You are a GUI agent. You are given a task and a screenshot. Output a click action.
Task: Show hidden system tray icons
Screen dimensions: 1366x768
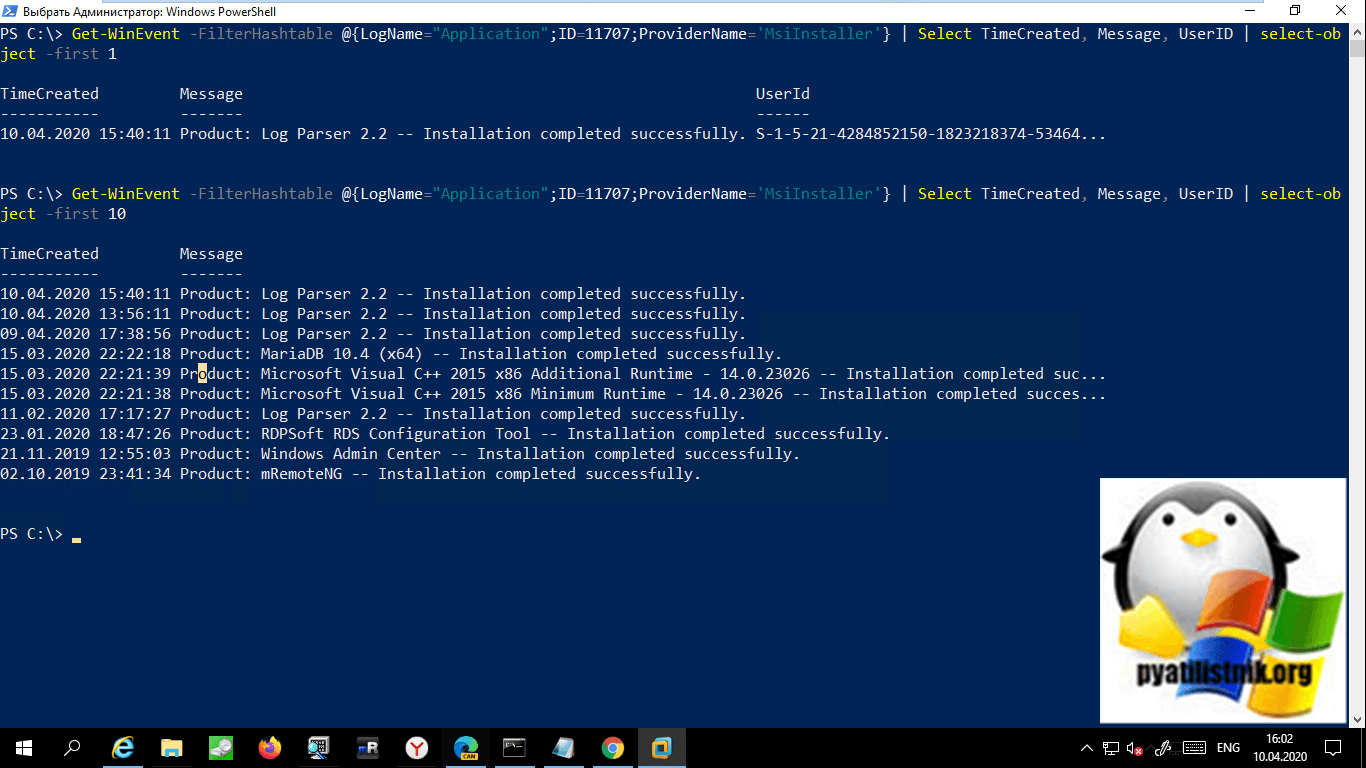1087,748
